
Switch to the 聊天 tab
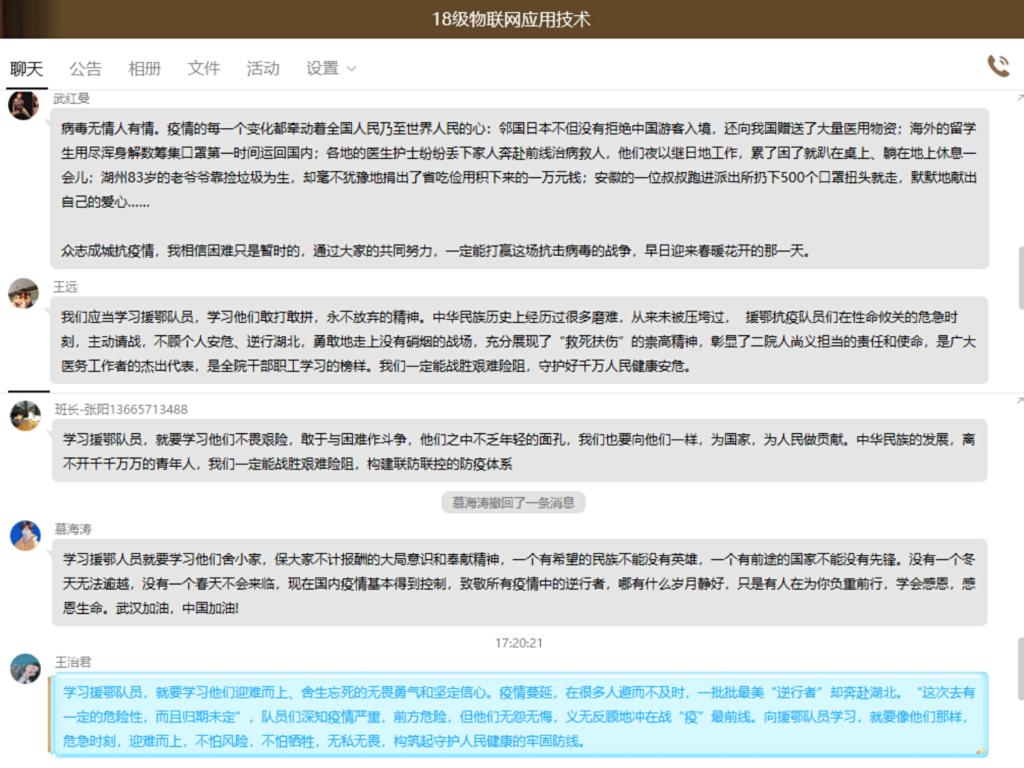click(x=26, y=68)
